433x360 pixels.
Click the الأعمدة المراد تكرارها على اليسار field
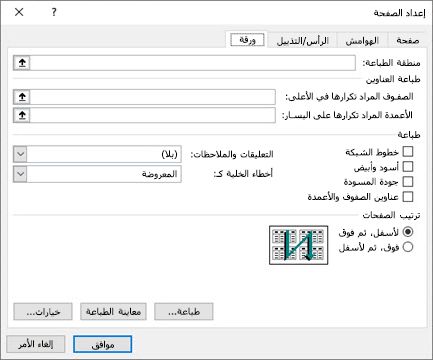(153, 115)
